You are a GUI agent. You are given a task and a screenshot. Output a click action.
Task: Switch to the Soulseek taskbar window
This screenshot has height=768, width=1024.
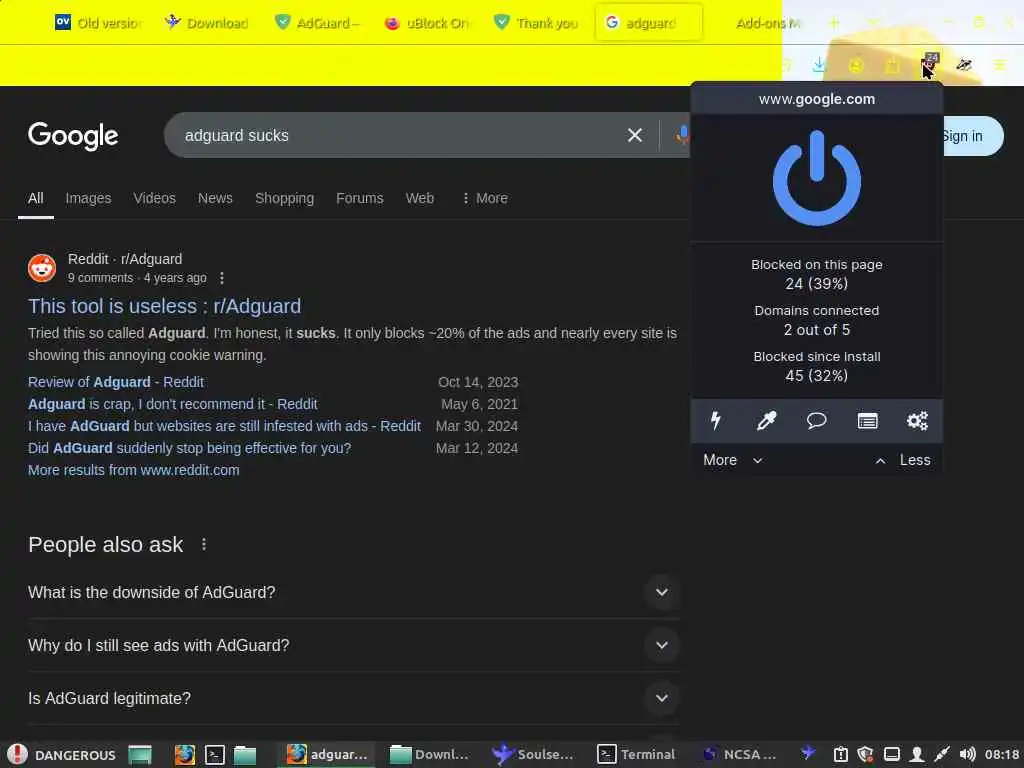[x=532, y=755]
